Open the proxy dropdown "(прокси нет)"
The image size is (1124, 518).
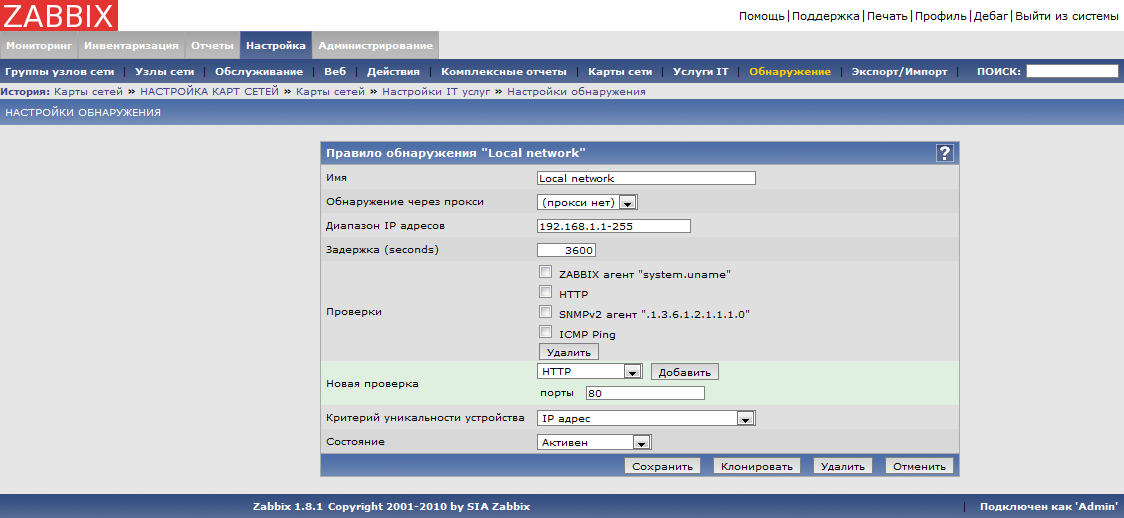587,203
